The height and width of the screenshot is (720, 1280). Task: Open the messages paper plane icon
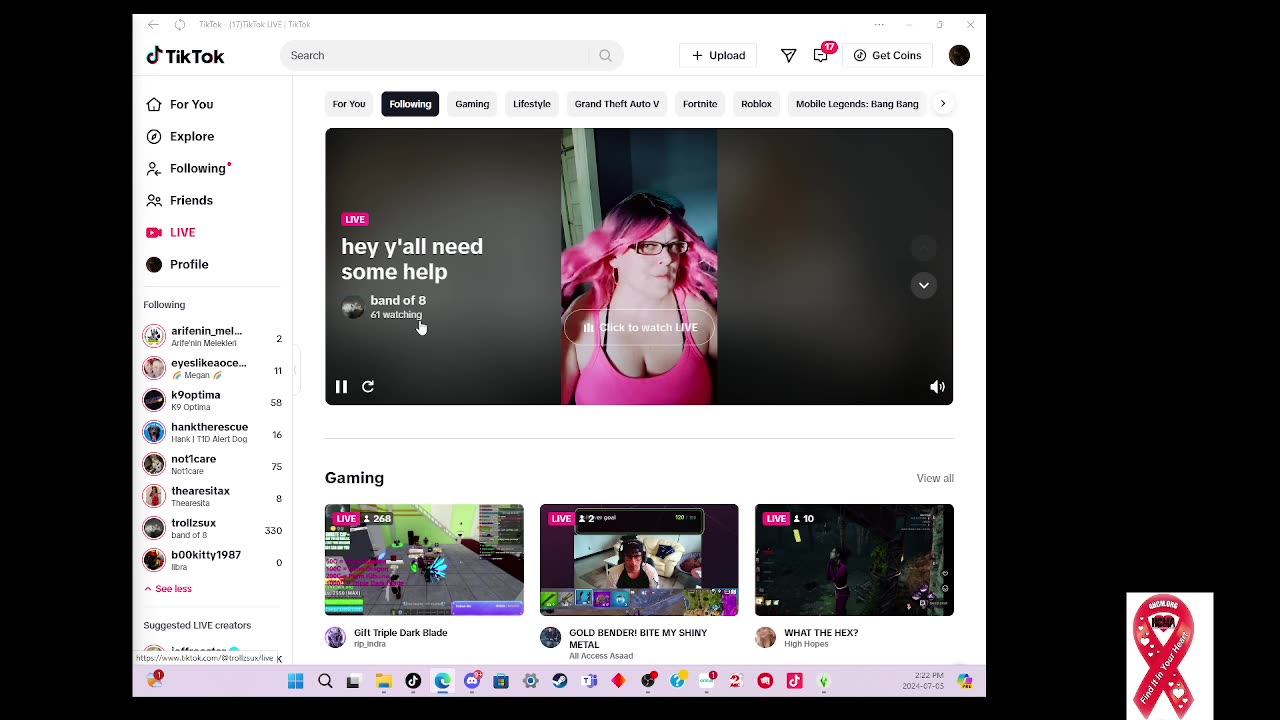(x=788, y=55)
